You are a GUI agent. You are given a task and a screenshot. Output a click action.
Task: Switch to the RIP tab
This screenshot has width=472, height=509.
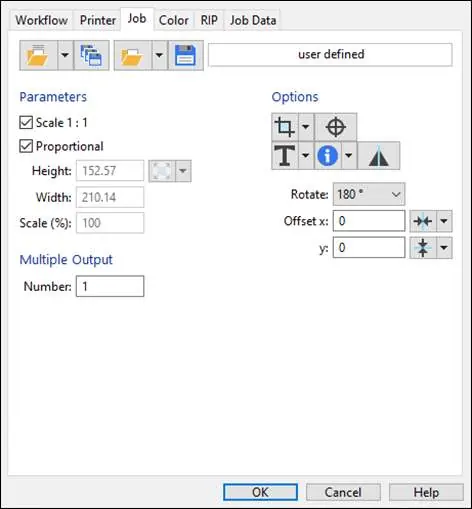click(209, 20)
